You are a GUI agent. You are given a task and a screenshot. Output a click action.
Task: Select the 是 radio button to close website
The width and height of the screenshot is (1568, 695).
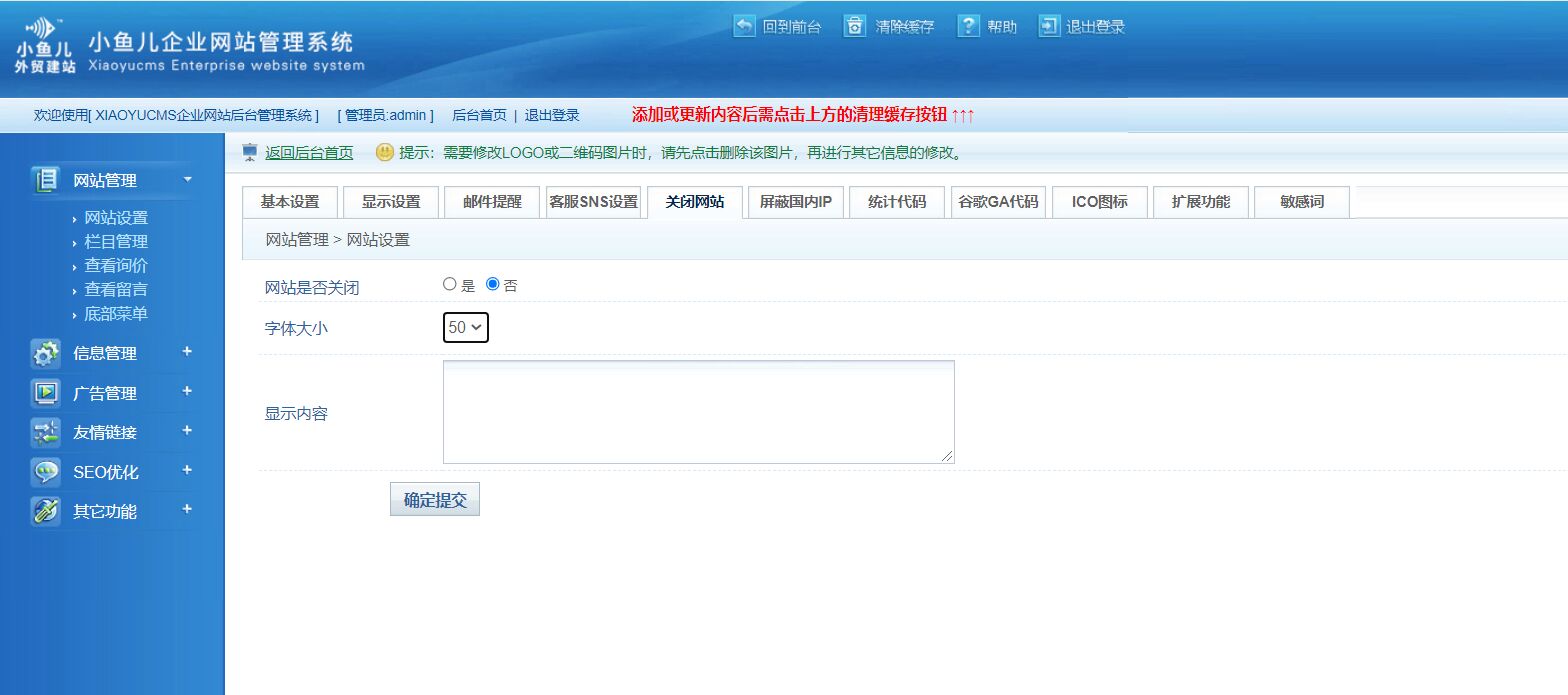click(449, 284)
